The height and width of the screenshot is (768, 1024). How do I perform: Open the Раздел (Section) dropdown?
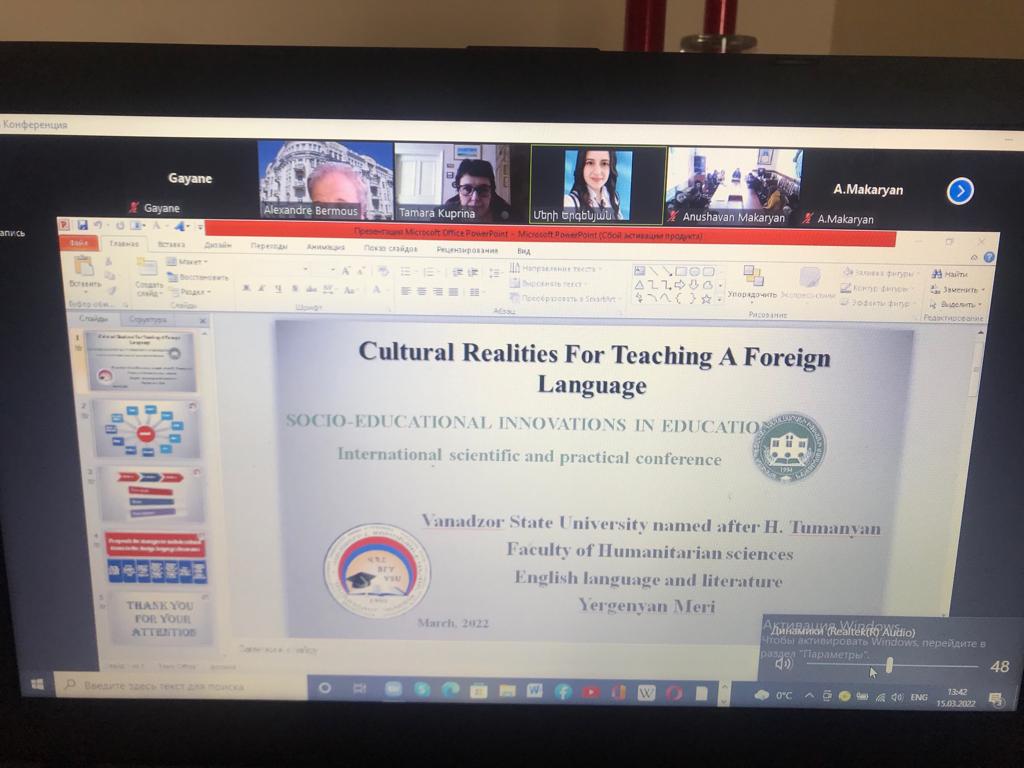pos(189,292)
